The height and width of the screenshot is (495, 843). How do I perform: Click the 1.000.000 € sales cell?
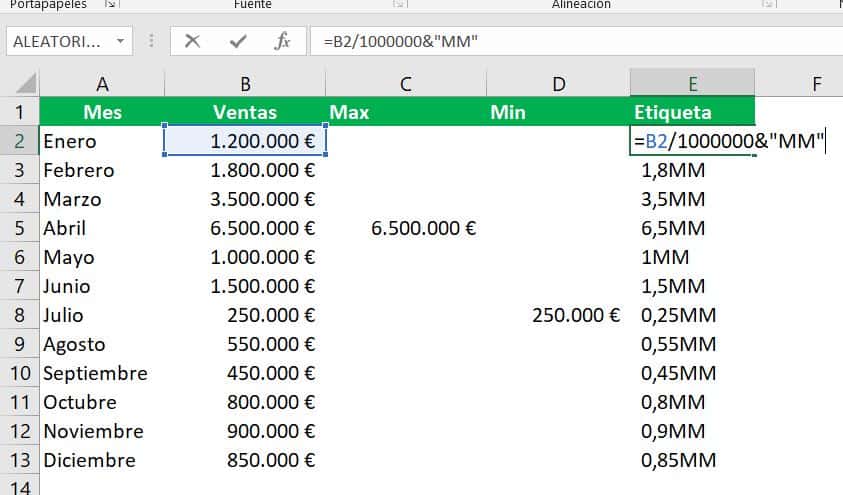coord(245,257)
